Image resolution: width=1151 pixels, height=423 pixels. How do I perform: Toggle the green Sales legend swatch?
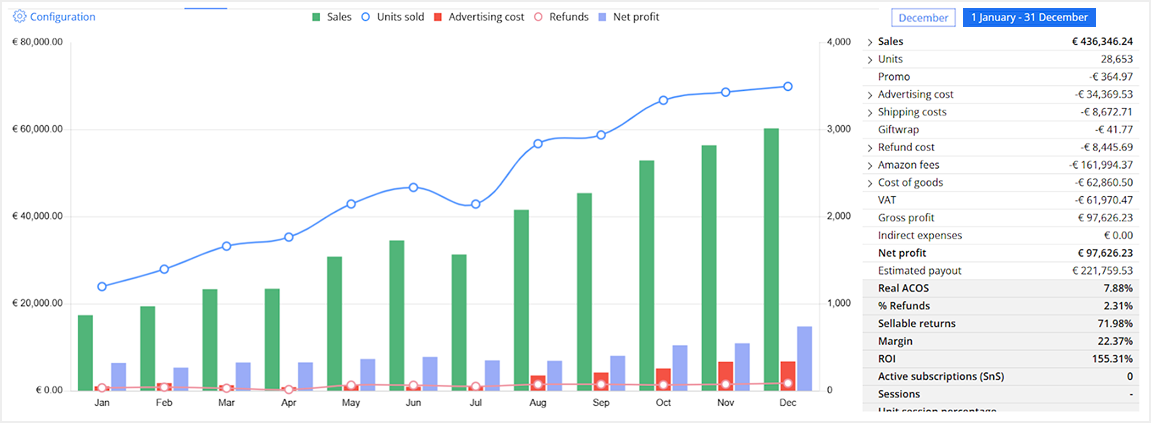316,16
